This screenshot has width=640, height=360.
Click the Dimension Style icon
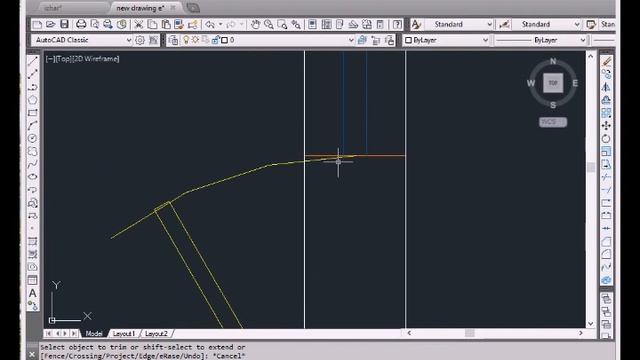coord(504,24)
